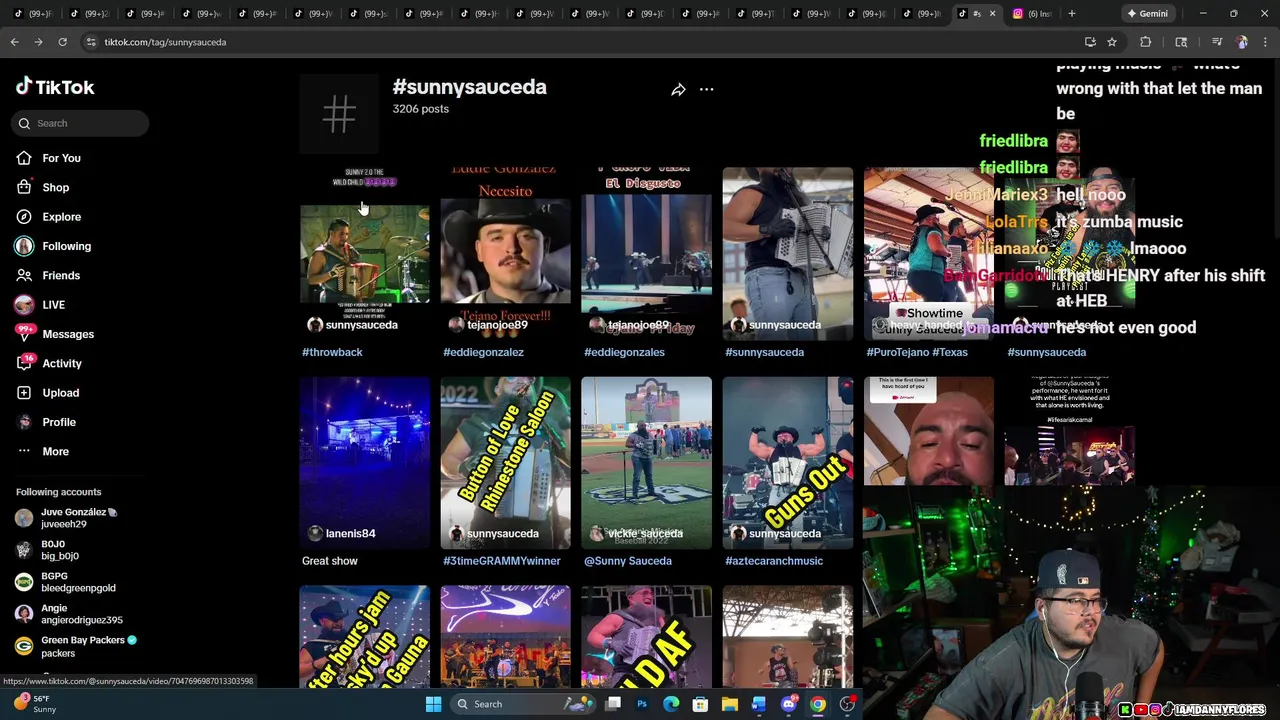This screenshot has height=720, width=1280.
Task: Open Button of Love Rhinestone Saloon video
Action: (x=506, y=463)
